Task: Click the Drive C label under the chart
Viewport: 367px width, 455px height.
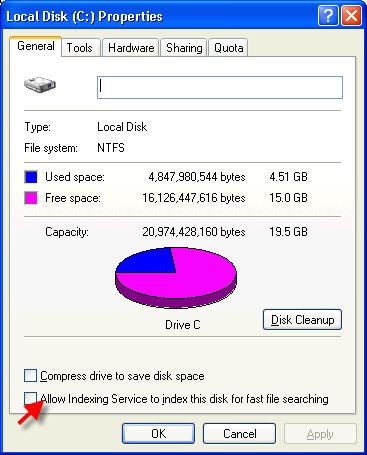Action: click(x=183, y=325)
